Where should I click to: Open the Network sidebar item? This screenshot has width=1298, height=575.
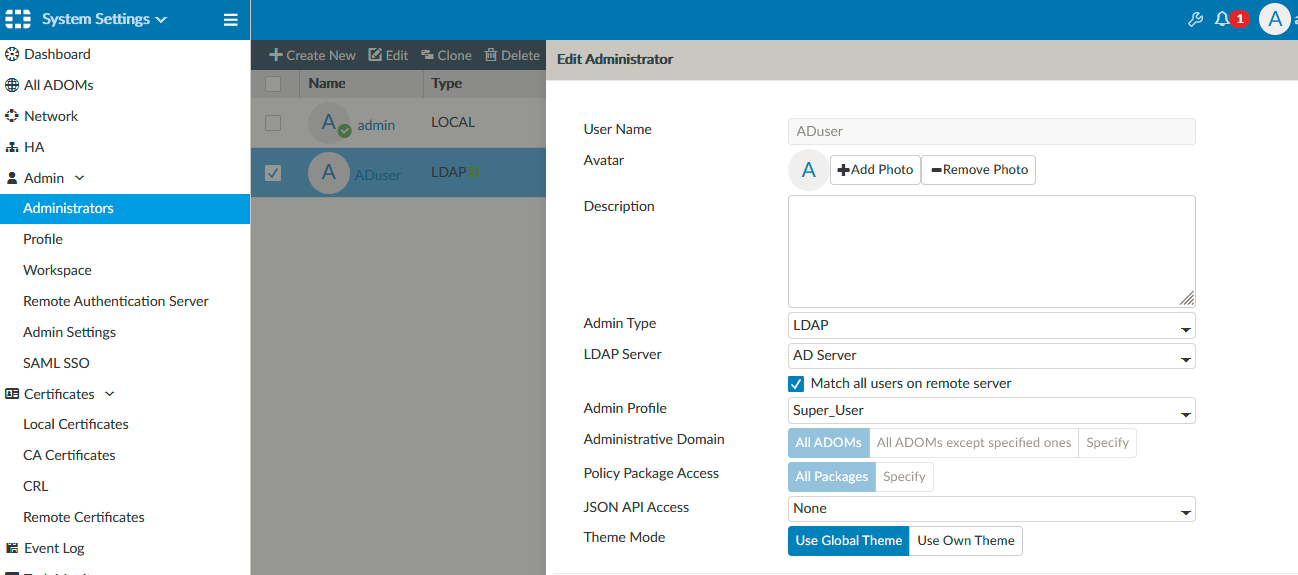[50, 116]
